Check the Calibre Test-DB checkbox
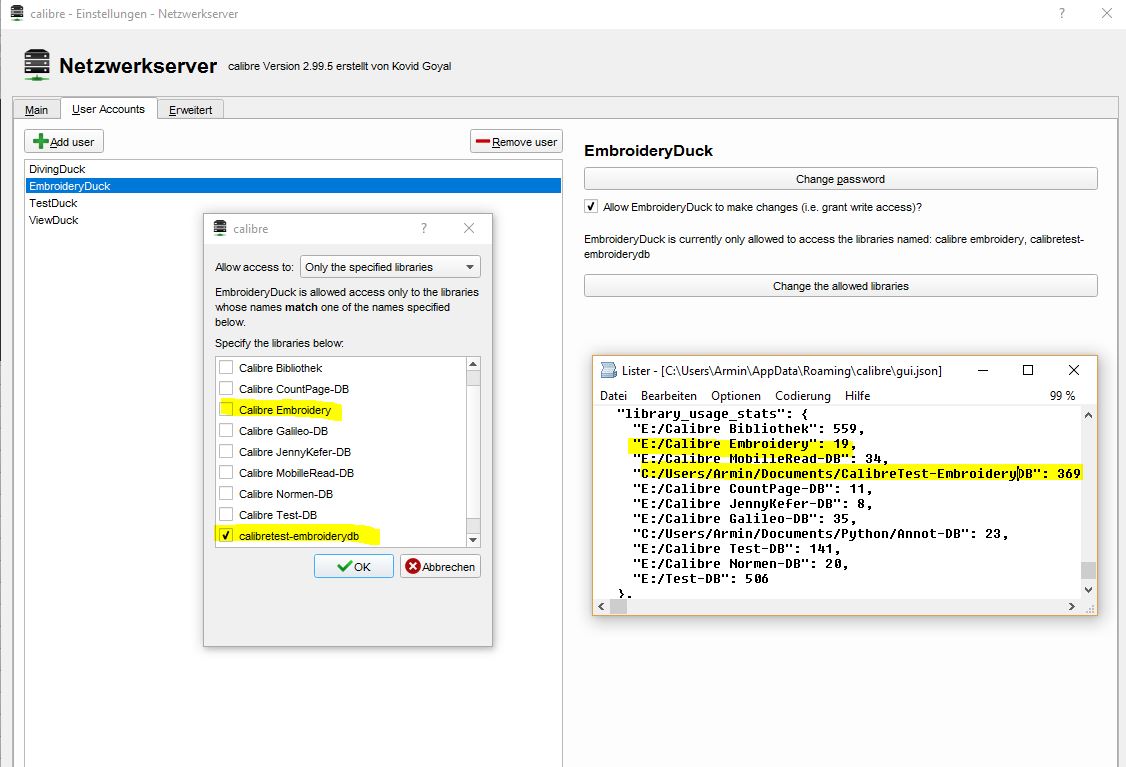Screen dimensions: 1126x767 226,515
